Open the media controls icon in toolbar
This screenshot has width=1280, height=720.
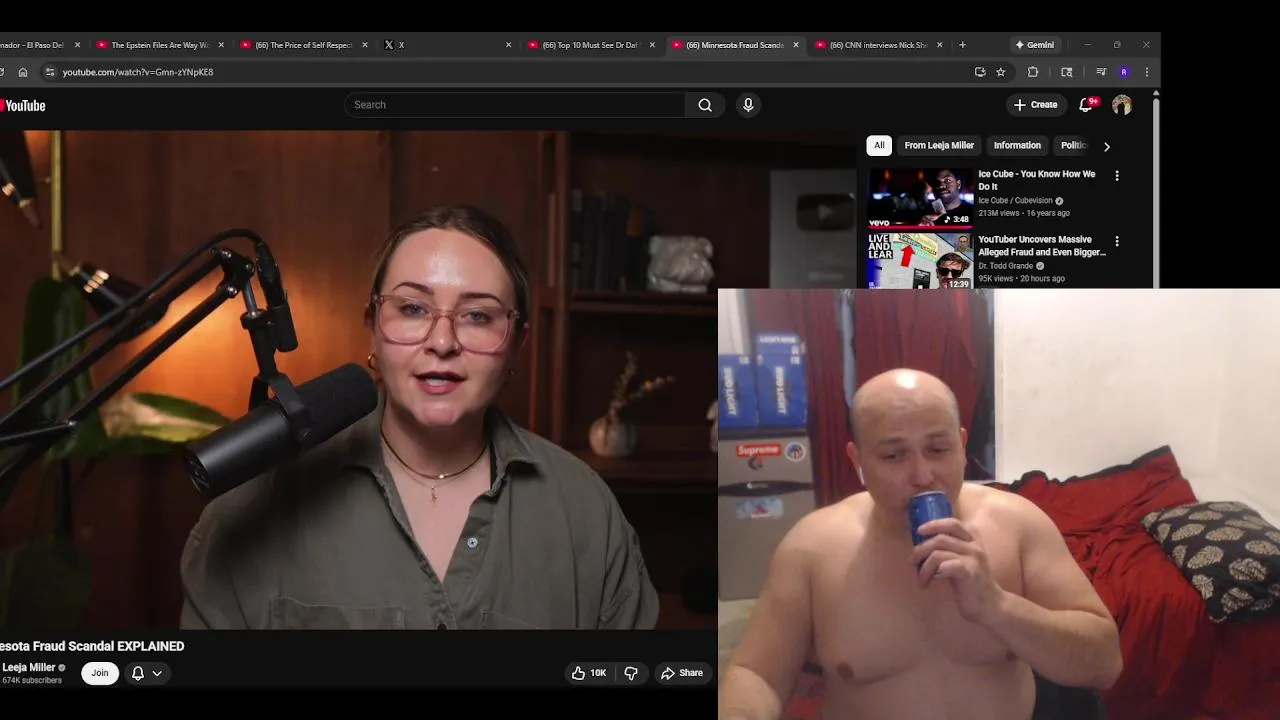click(1100, 72)
